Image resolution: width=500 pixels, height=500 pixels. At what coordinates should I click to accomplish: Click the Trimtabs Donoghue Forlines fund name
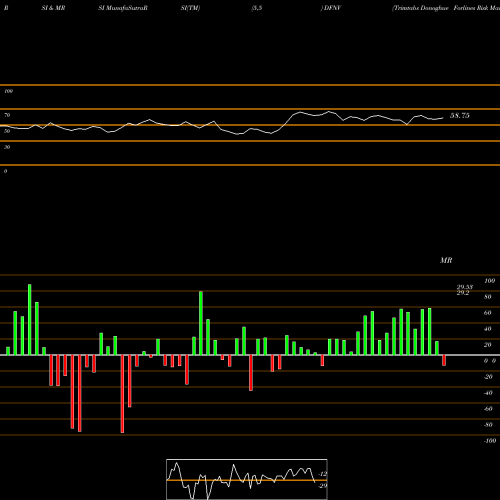(446, 8)
